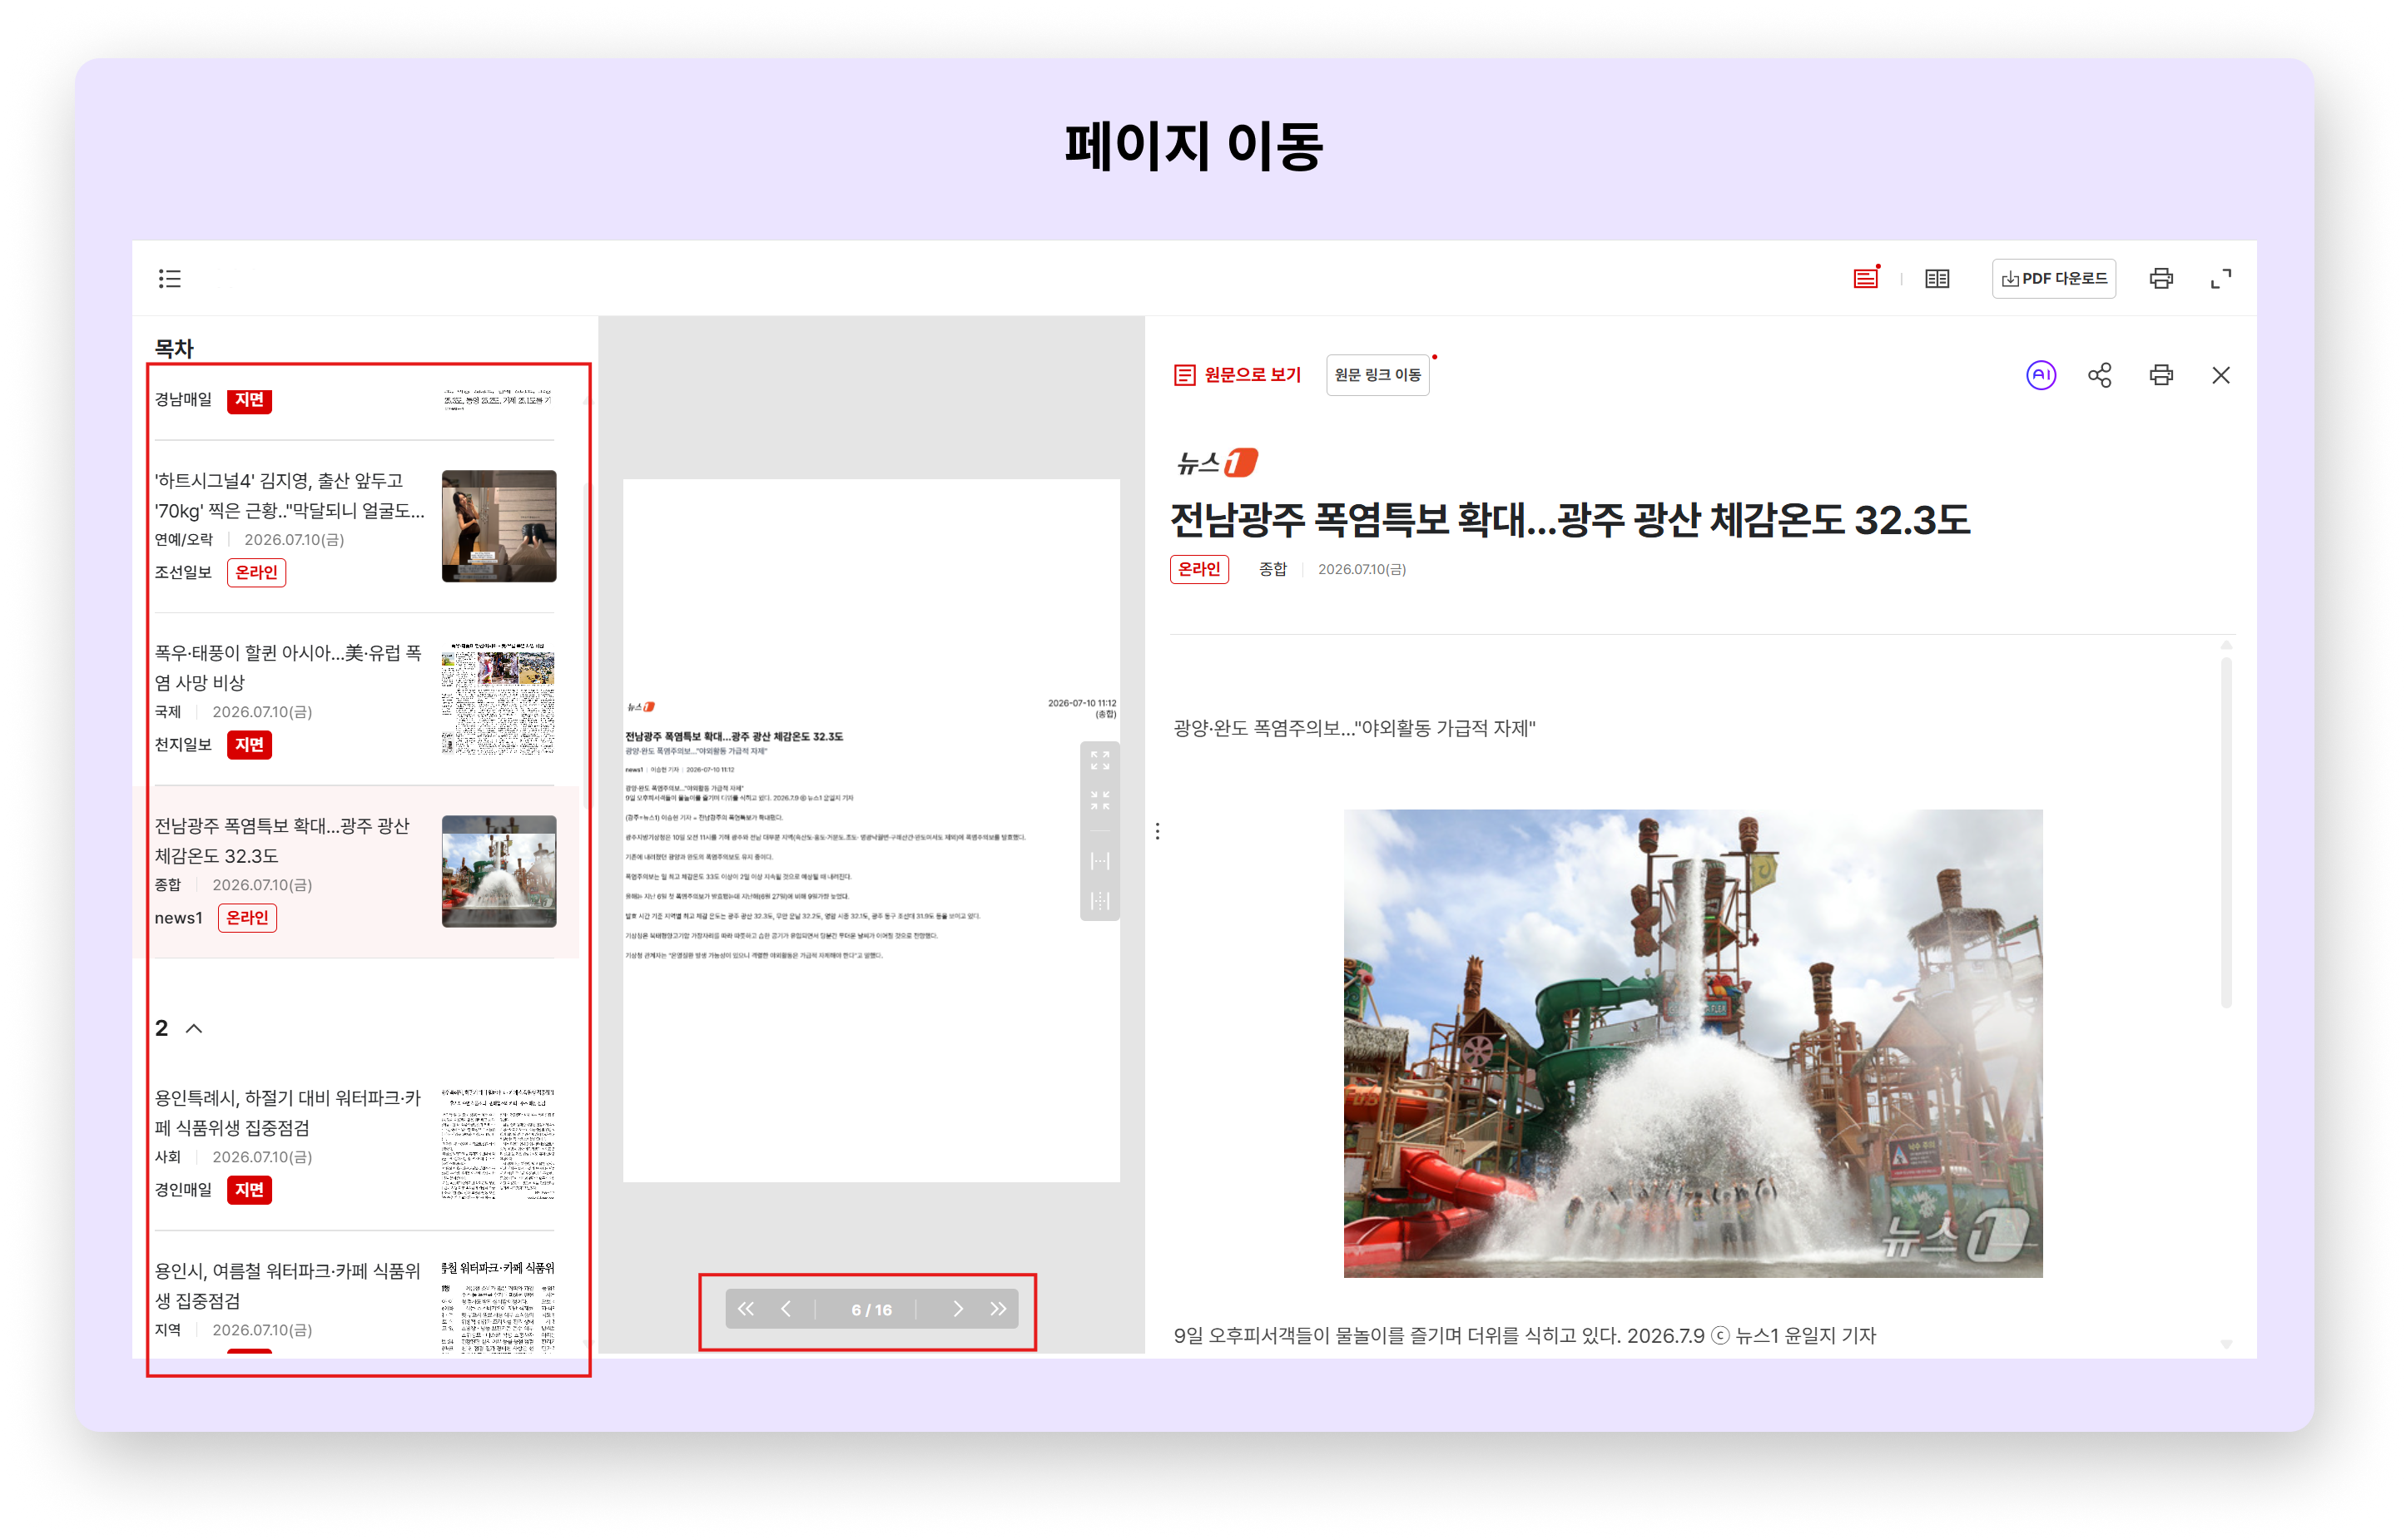Click the 경인매일 지면 badge
This screenshot has width=2406, height=1540.
click(x=249, y=1189)
